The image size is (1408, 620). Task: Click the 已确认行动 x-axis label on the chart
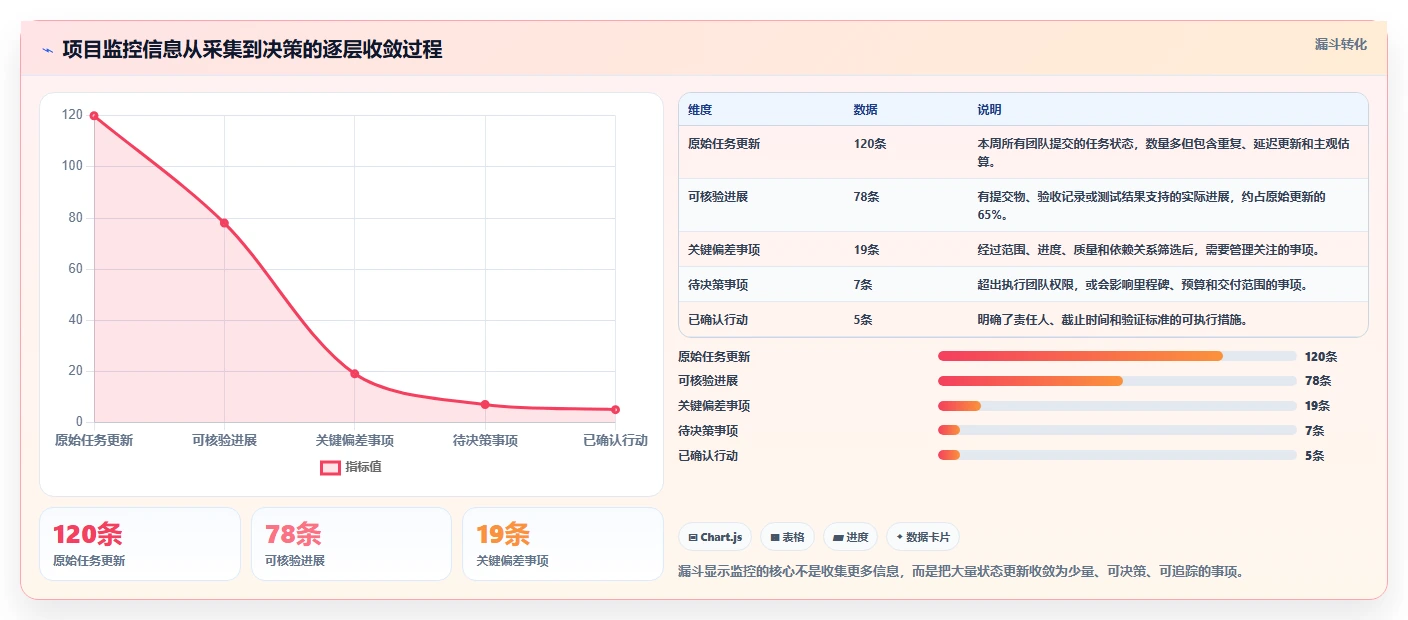click(x=616, y=441)
